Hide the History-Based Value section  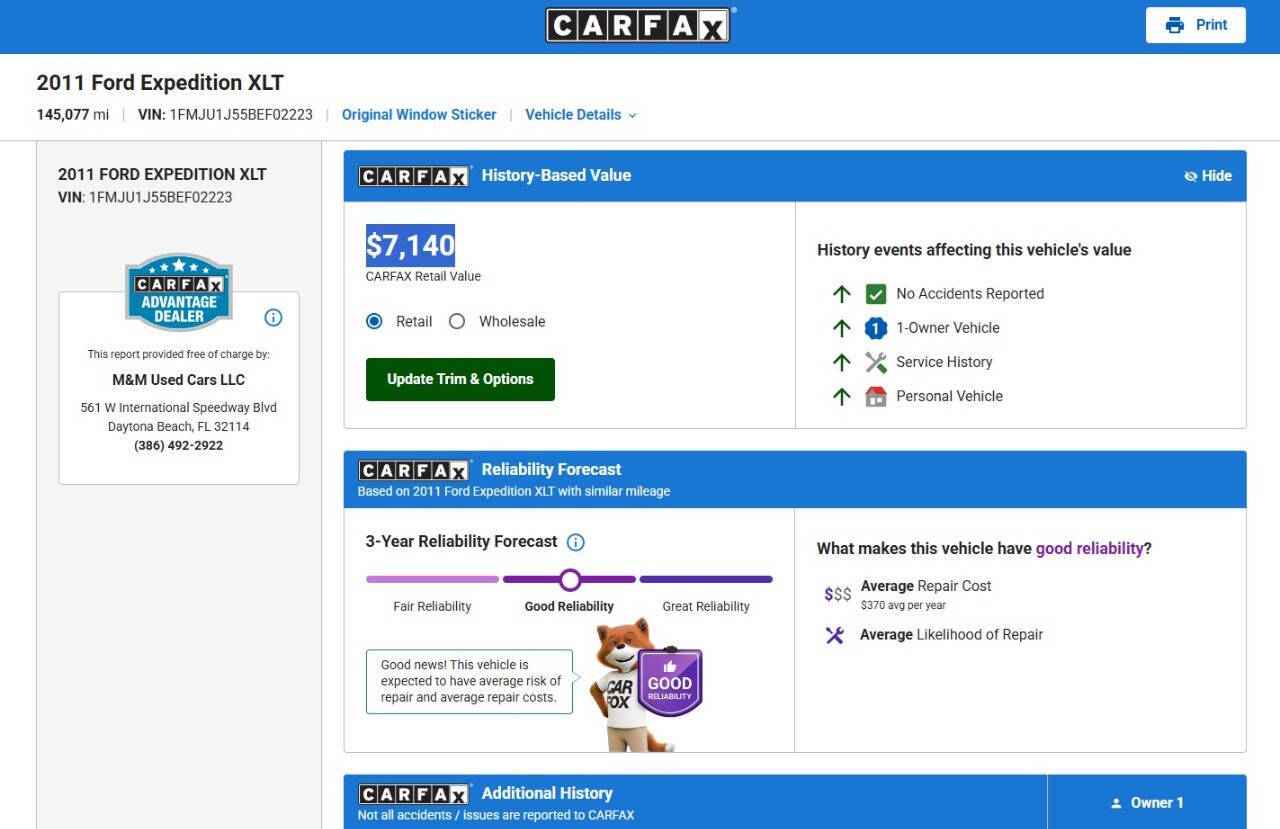point(1208,176)
